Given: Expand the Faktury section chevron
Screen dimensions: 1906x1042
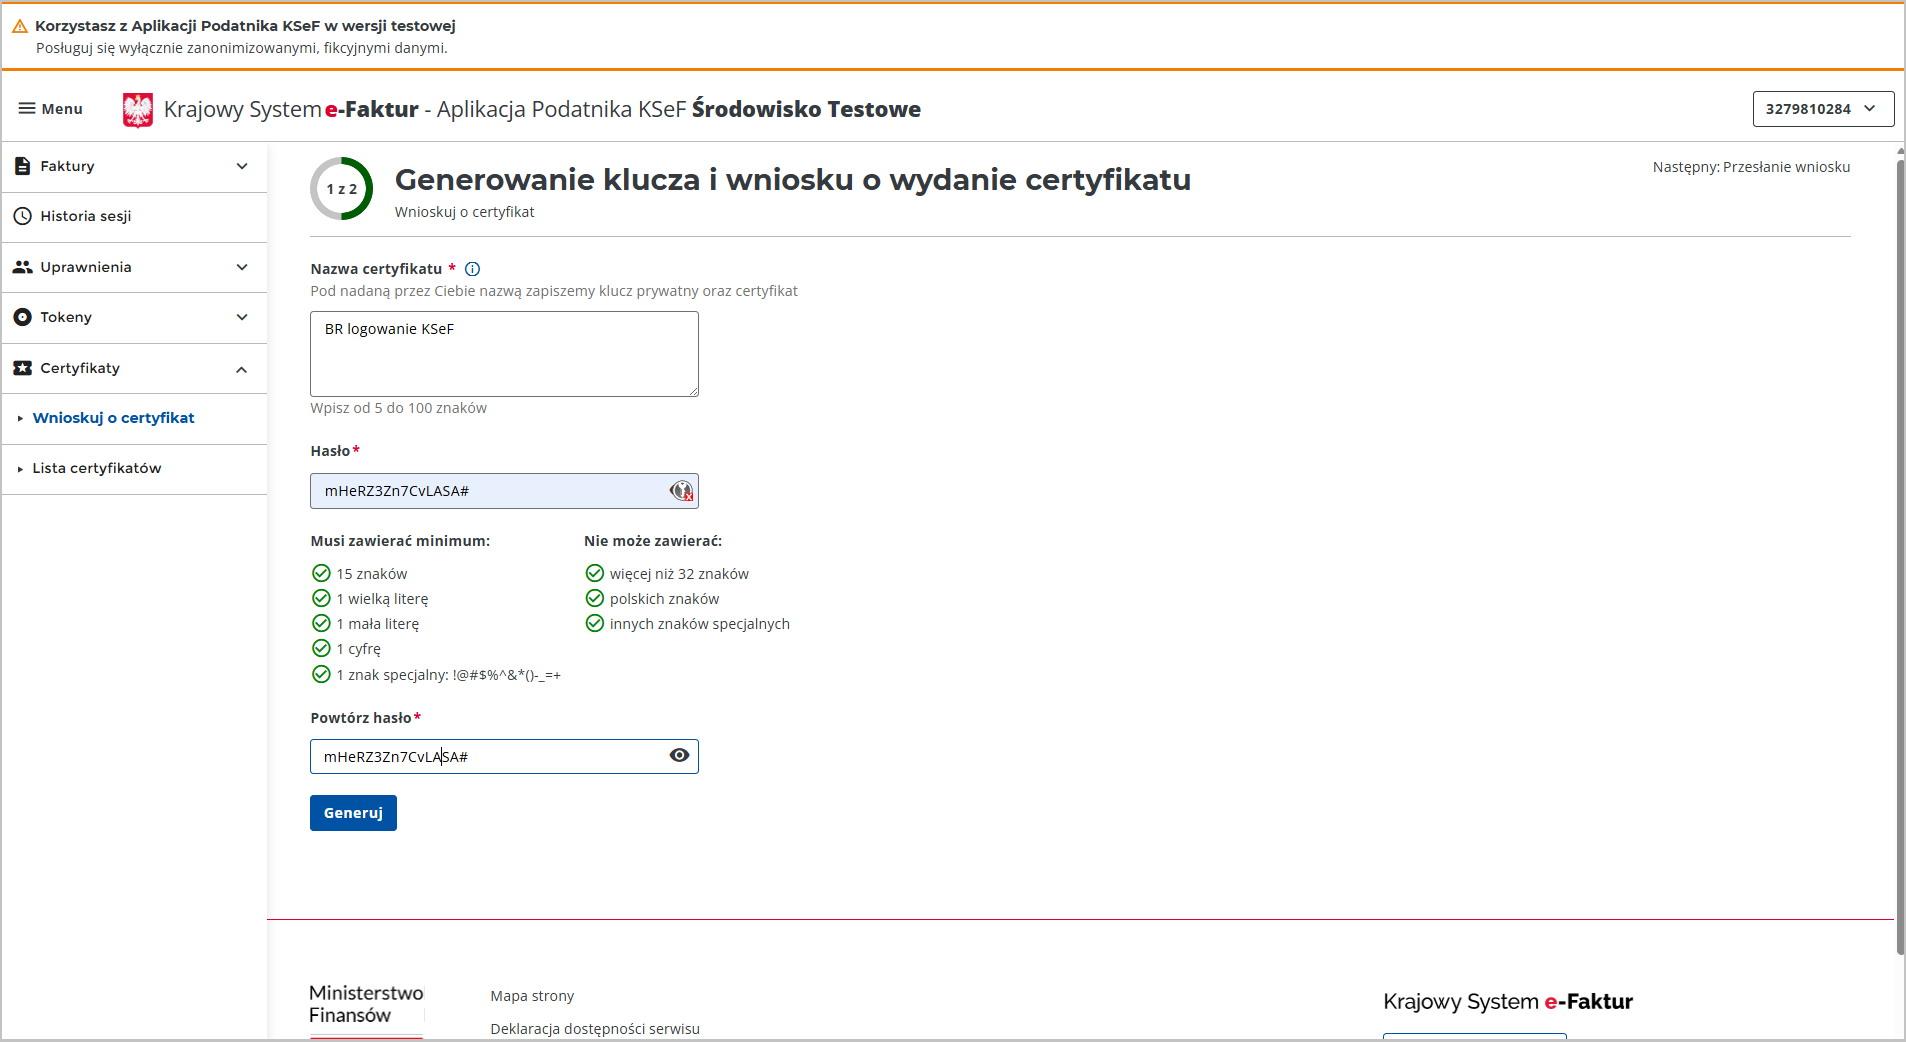Looking at the screenshot, I should [242, 166].
